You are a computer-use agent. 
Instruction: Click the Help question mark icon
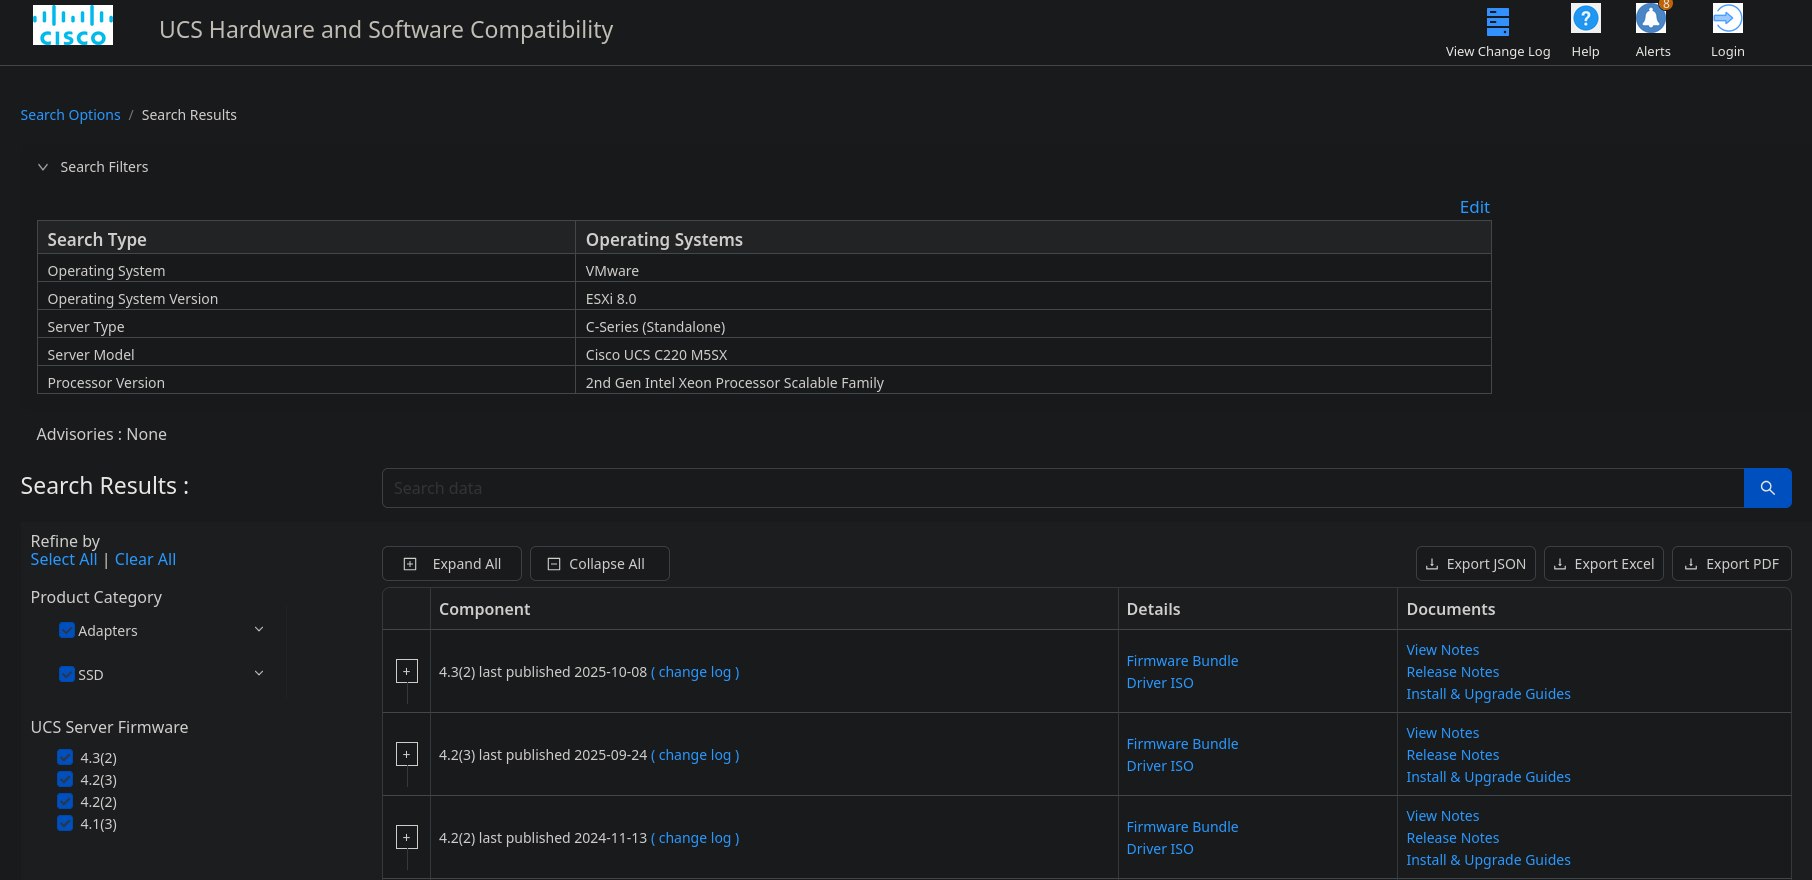1585,19
